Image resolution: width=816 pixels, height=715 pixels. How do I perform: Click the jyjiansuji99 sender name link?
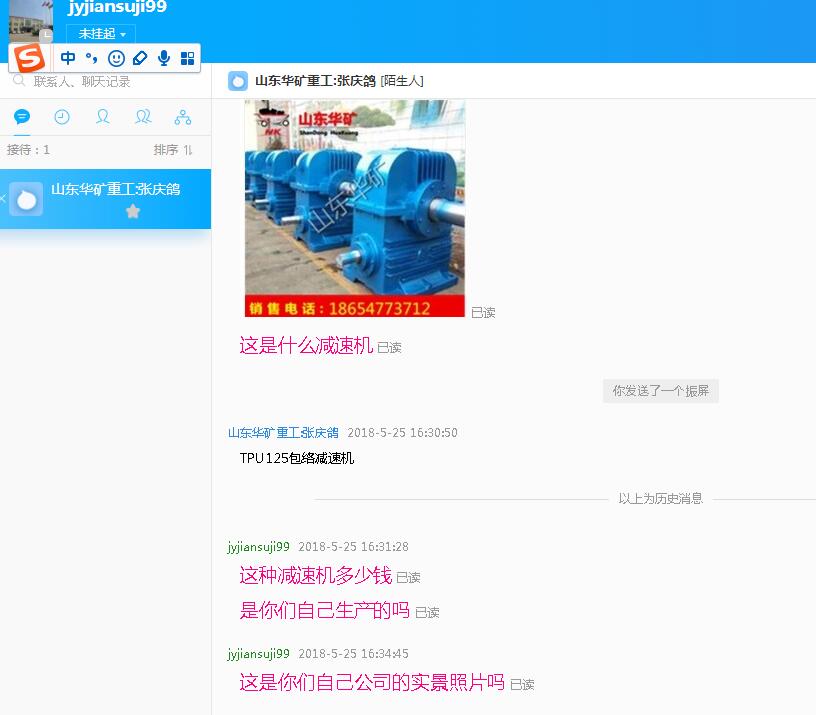(257, 546)
